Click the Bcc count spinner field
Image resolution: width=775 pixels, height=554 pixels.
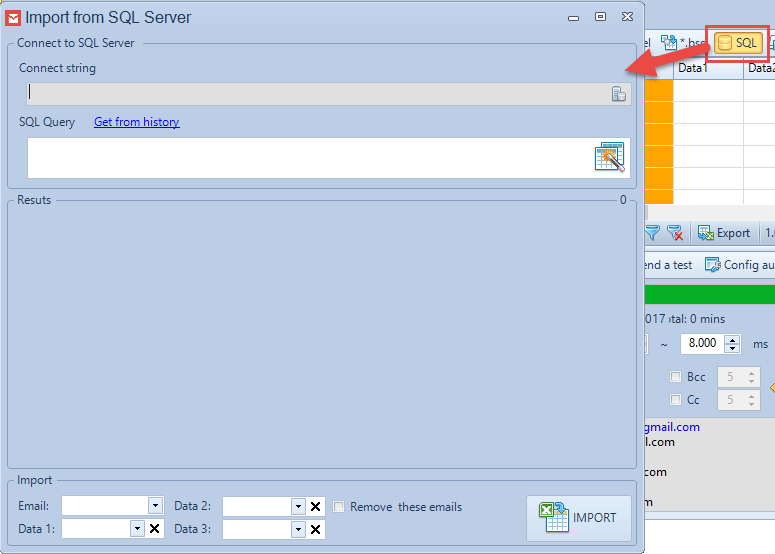pos(738,377)
